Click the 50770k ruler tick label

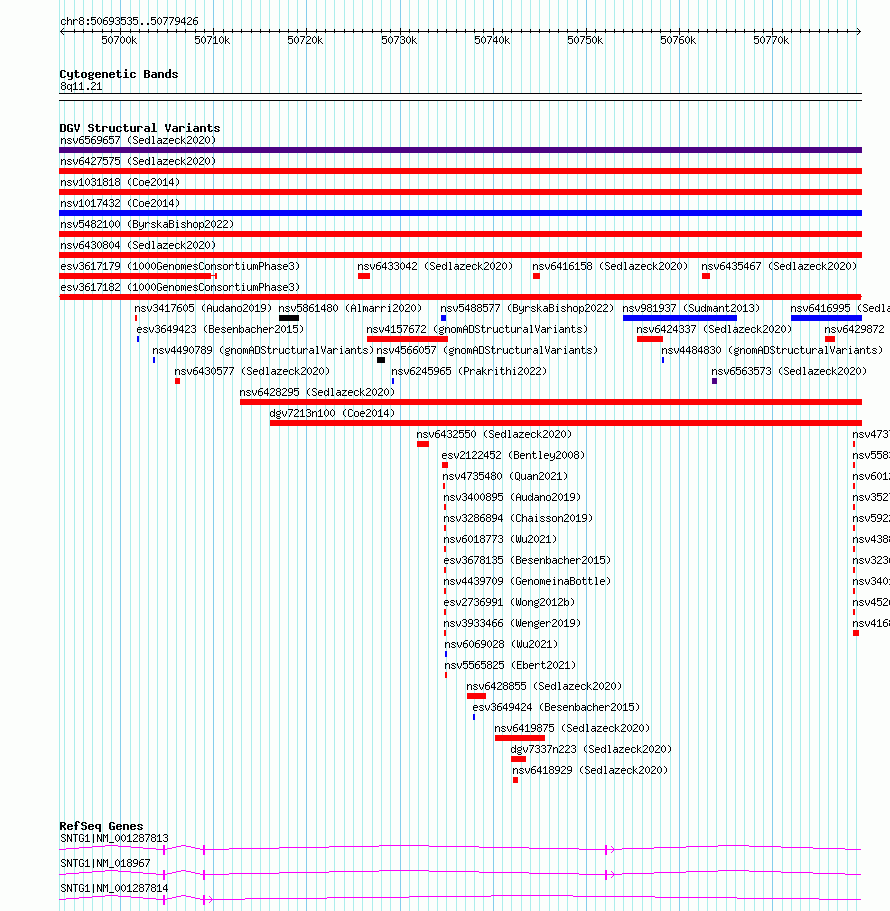click(x=771, y=40)
